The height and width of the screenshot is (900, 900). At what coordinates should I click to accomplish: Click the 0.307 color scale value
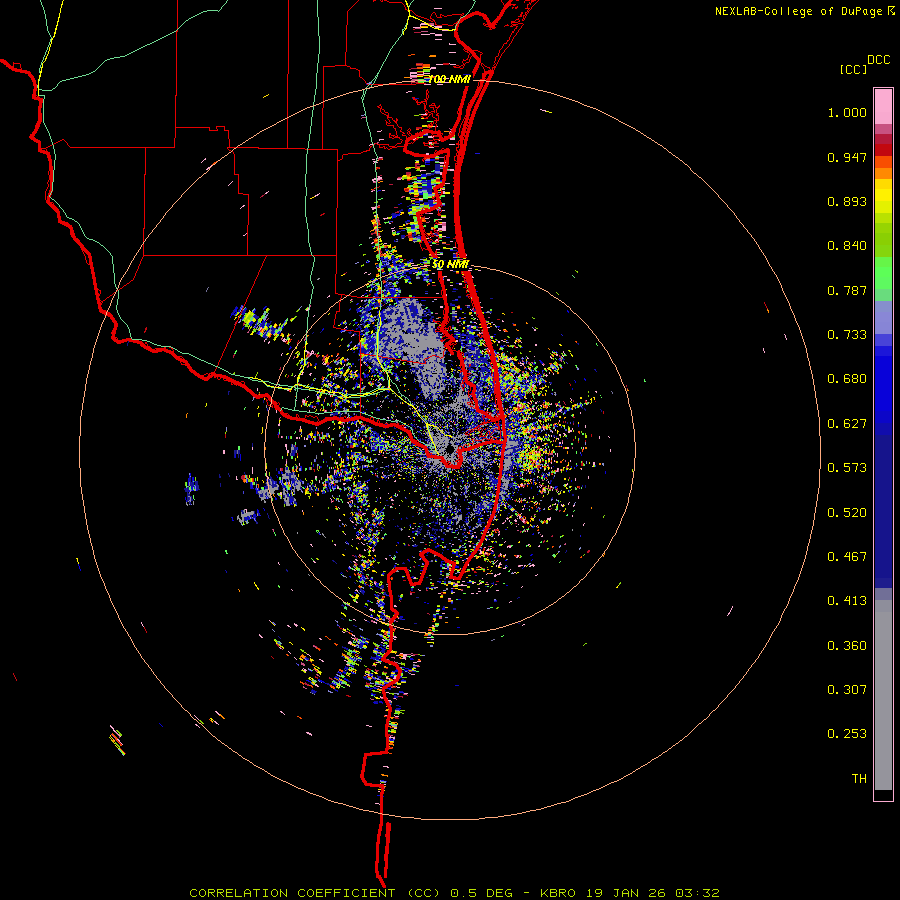847,690
